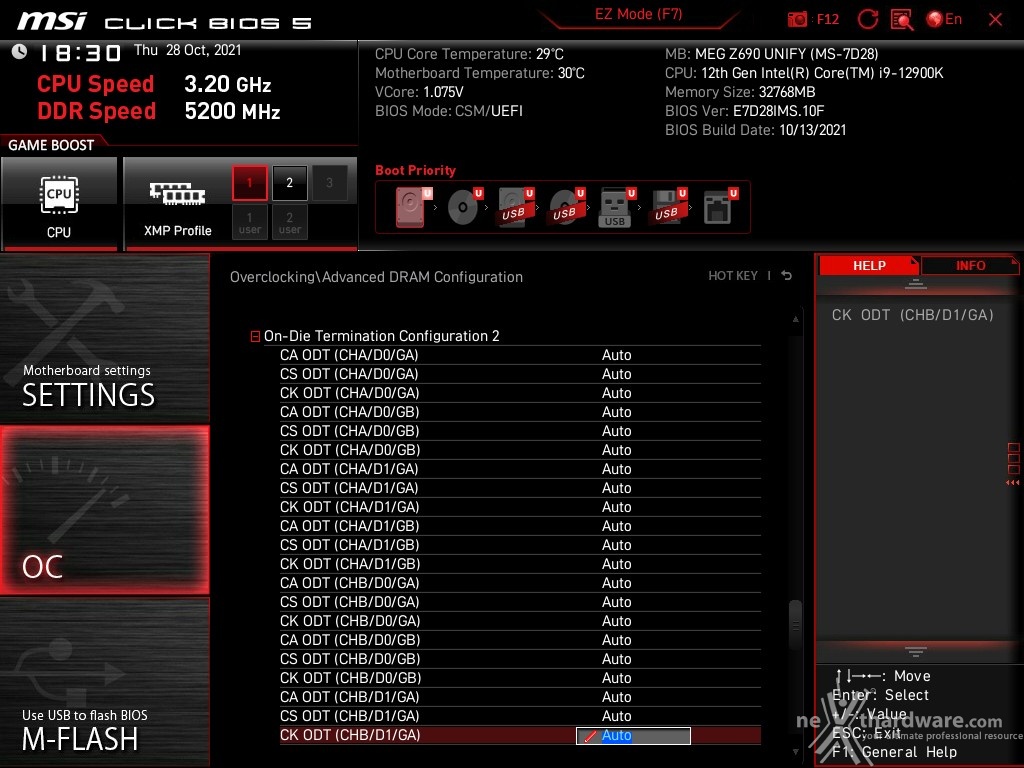Click the settings list scrollbar thumb

point(795,625)
